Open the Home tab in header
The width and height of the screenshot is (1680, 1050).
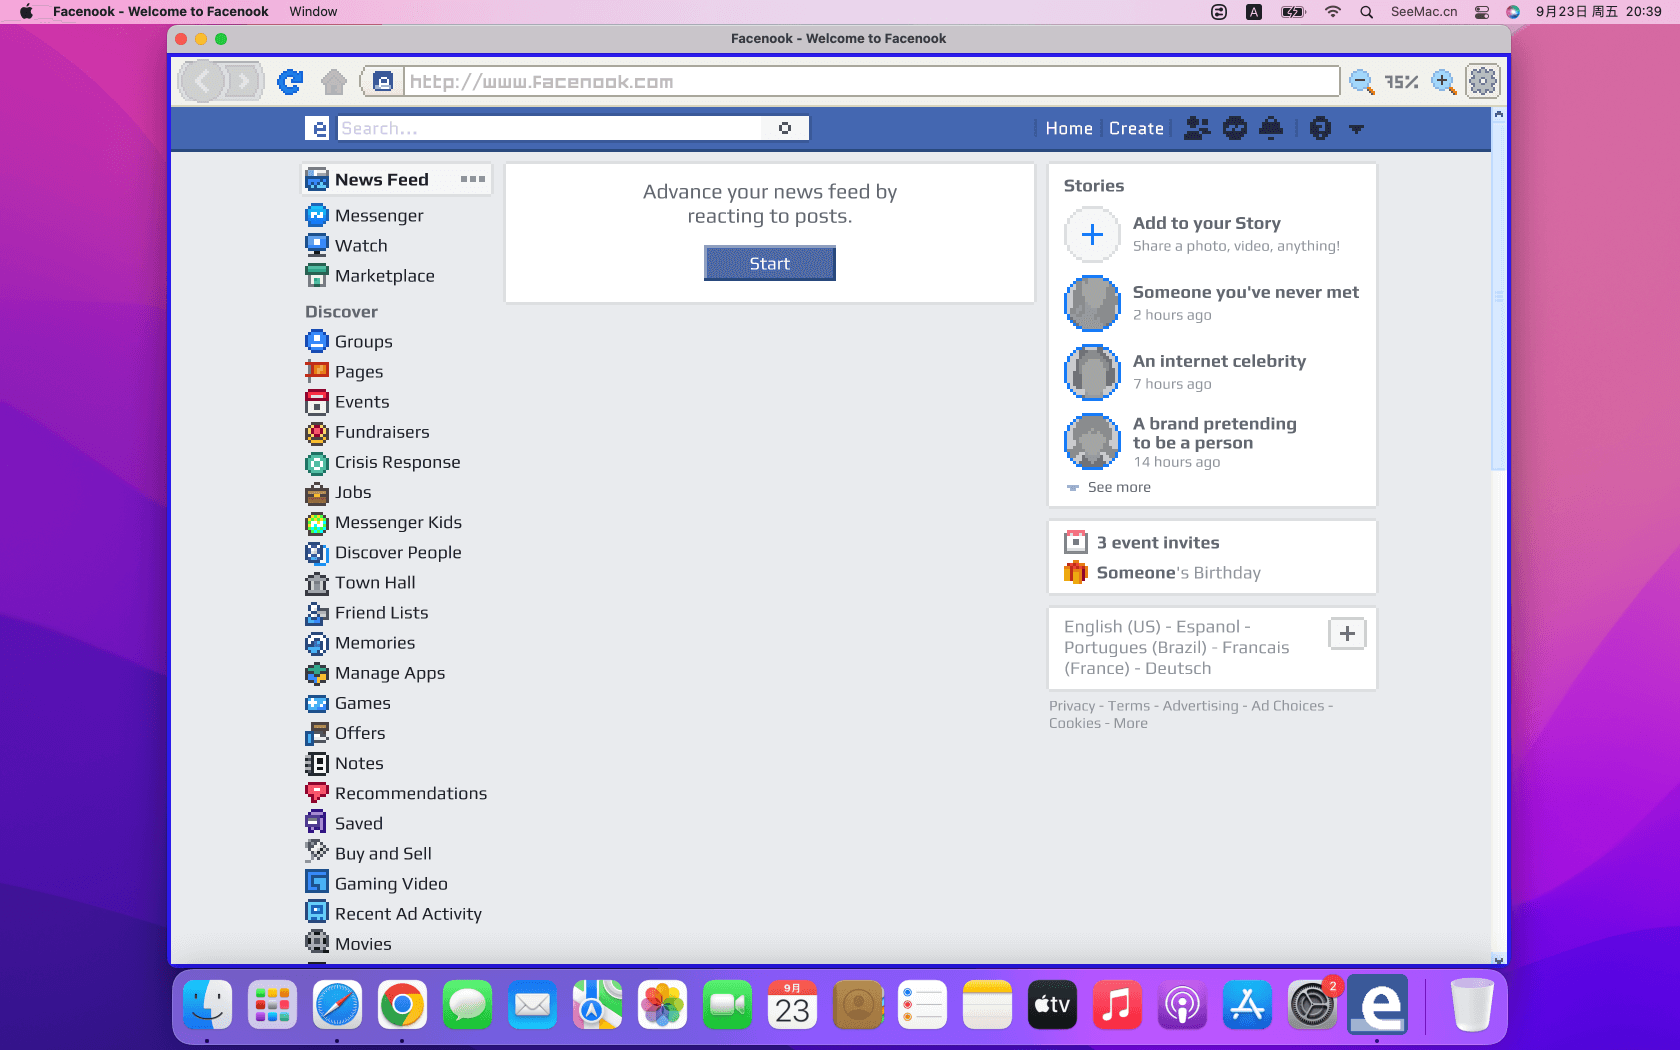point(1068,128)
